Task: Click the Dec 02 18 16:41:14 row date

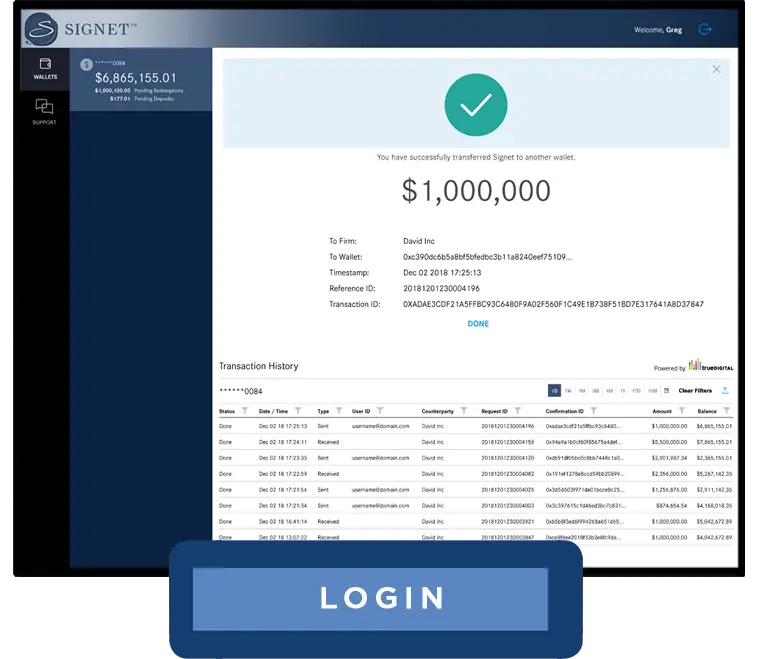Action: 283,522
